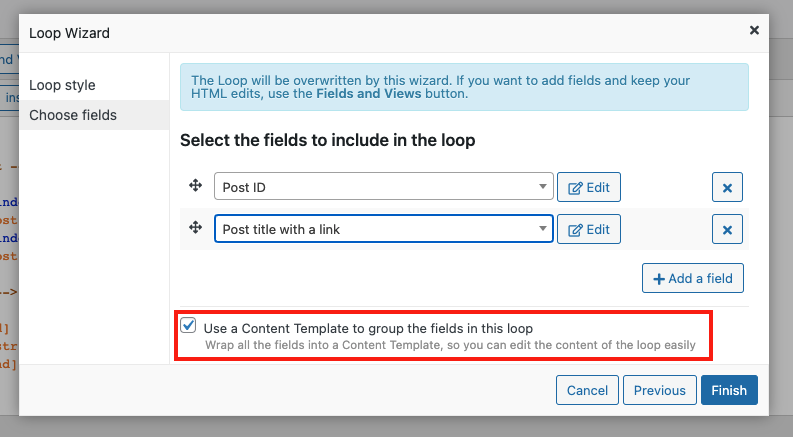Uncheck Use a Content Template checkbox
This screenshot has height=437, width=793.
pyautogui.click(x=188, y=325)
